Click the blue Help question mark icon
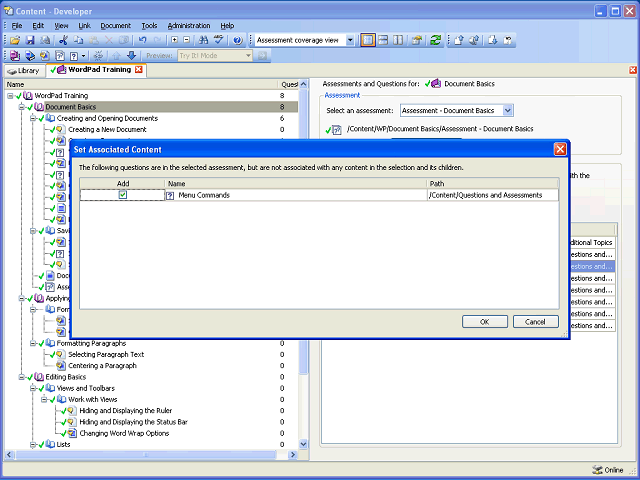 [238, 40]
